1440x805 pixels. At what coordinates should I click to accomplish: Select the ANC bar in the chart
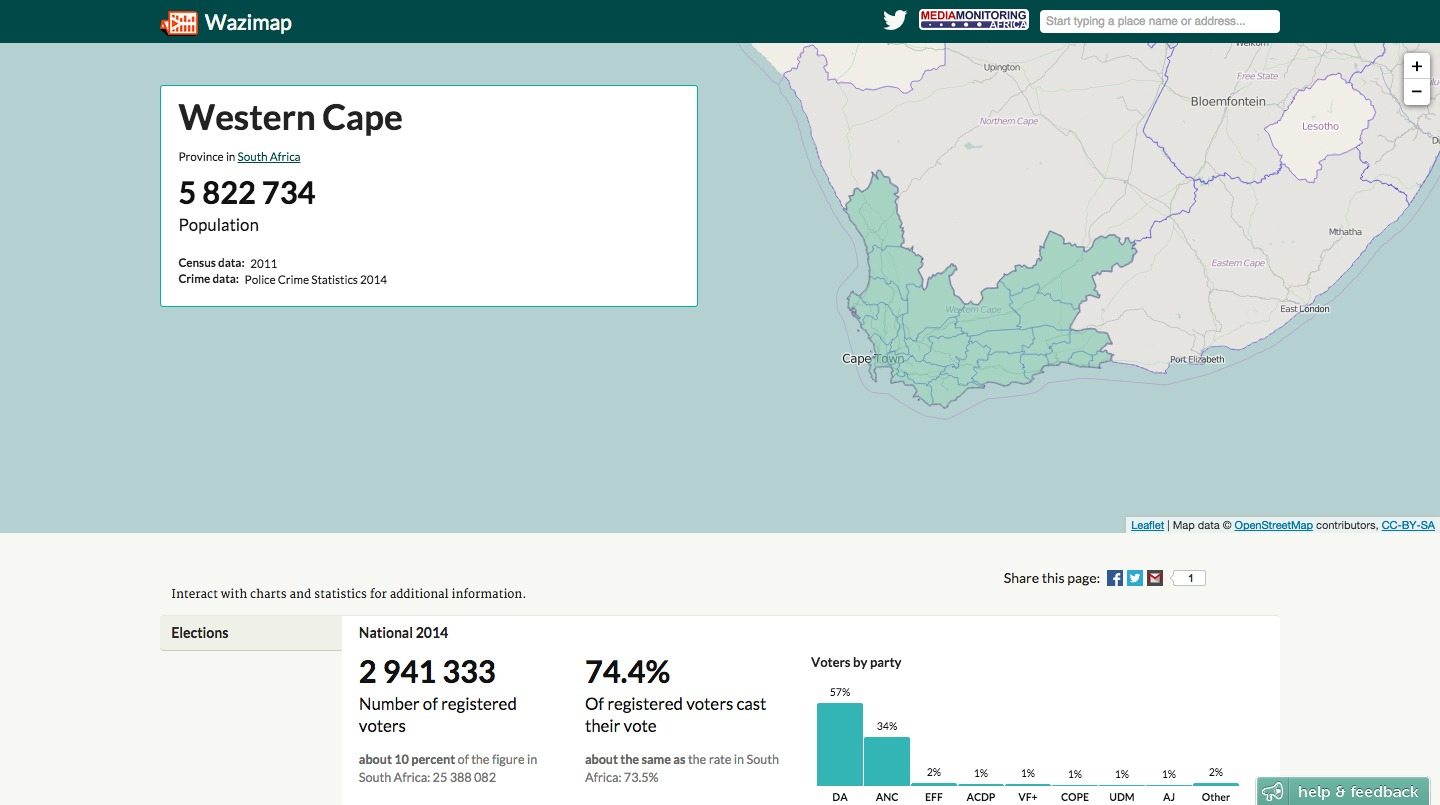coord(886,760)
